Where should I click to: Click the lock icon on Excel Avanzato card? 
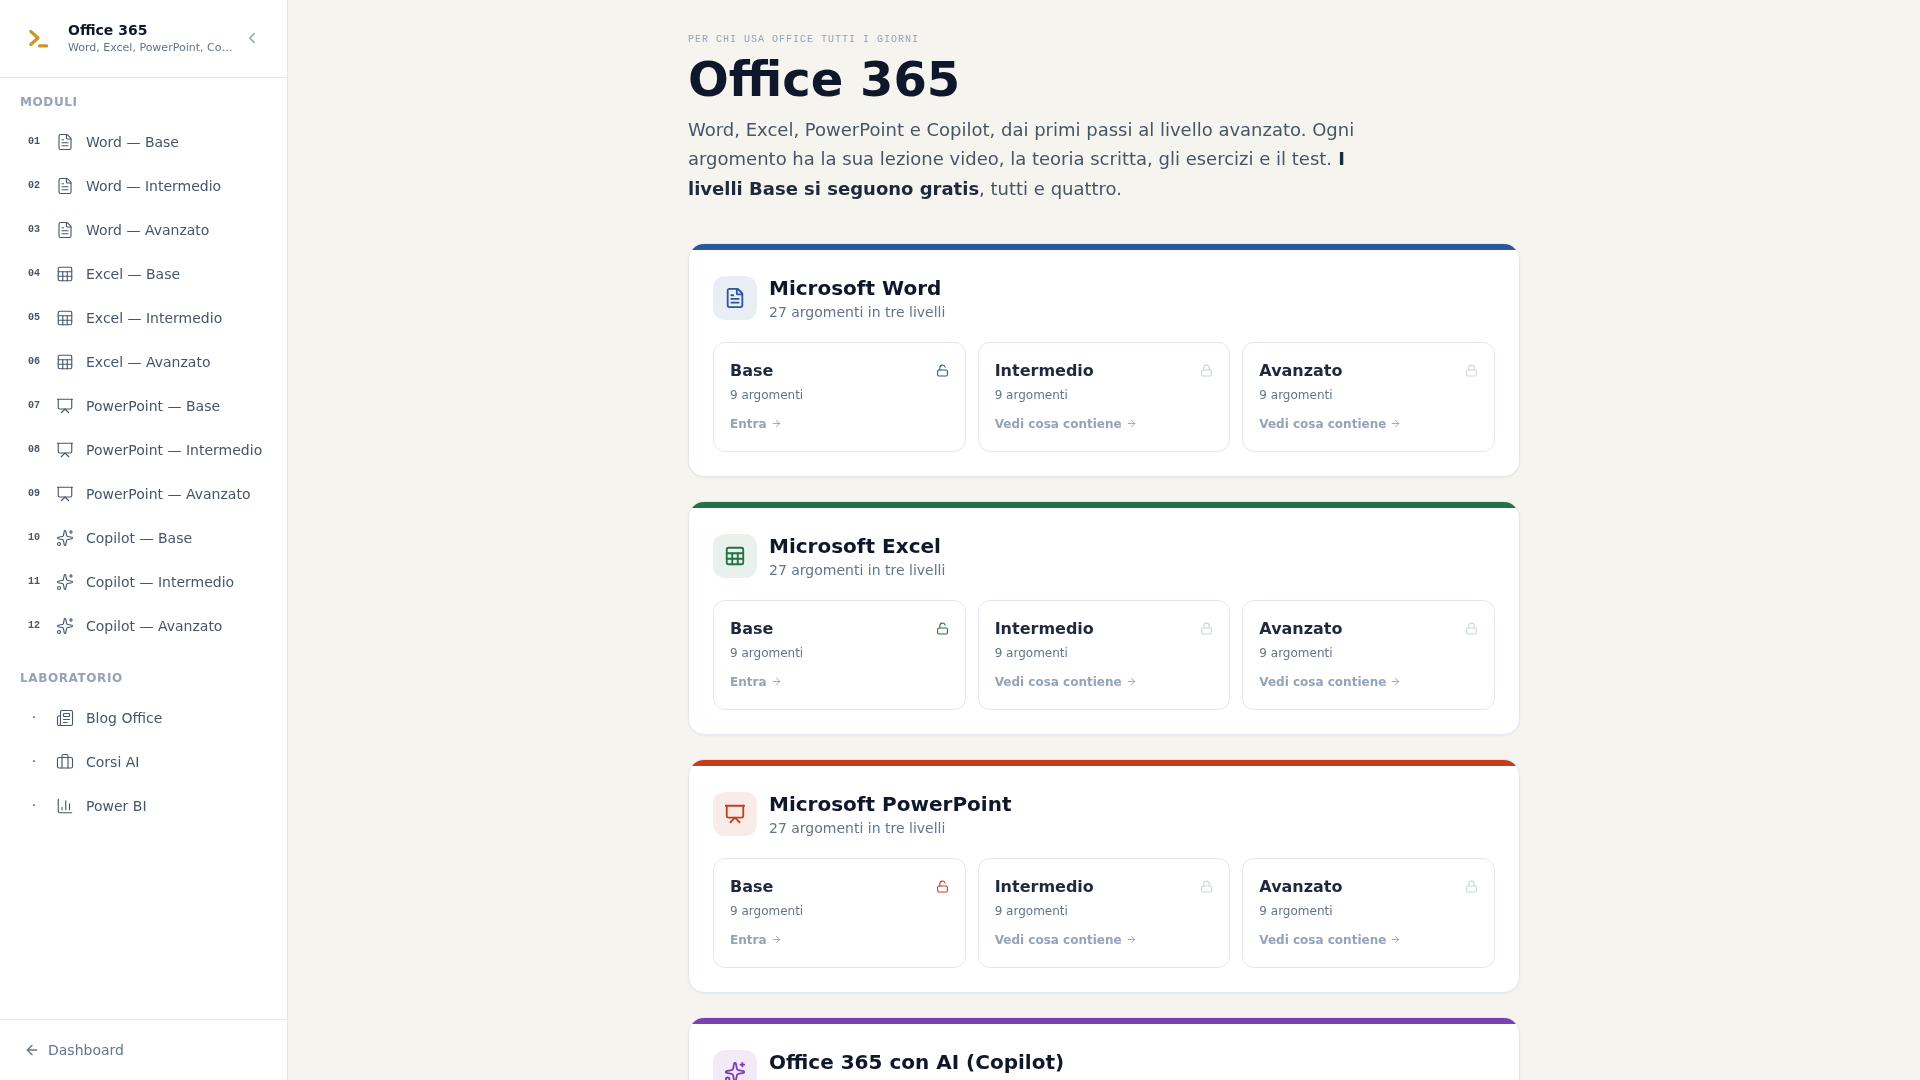[1471, 629]
